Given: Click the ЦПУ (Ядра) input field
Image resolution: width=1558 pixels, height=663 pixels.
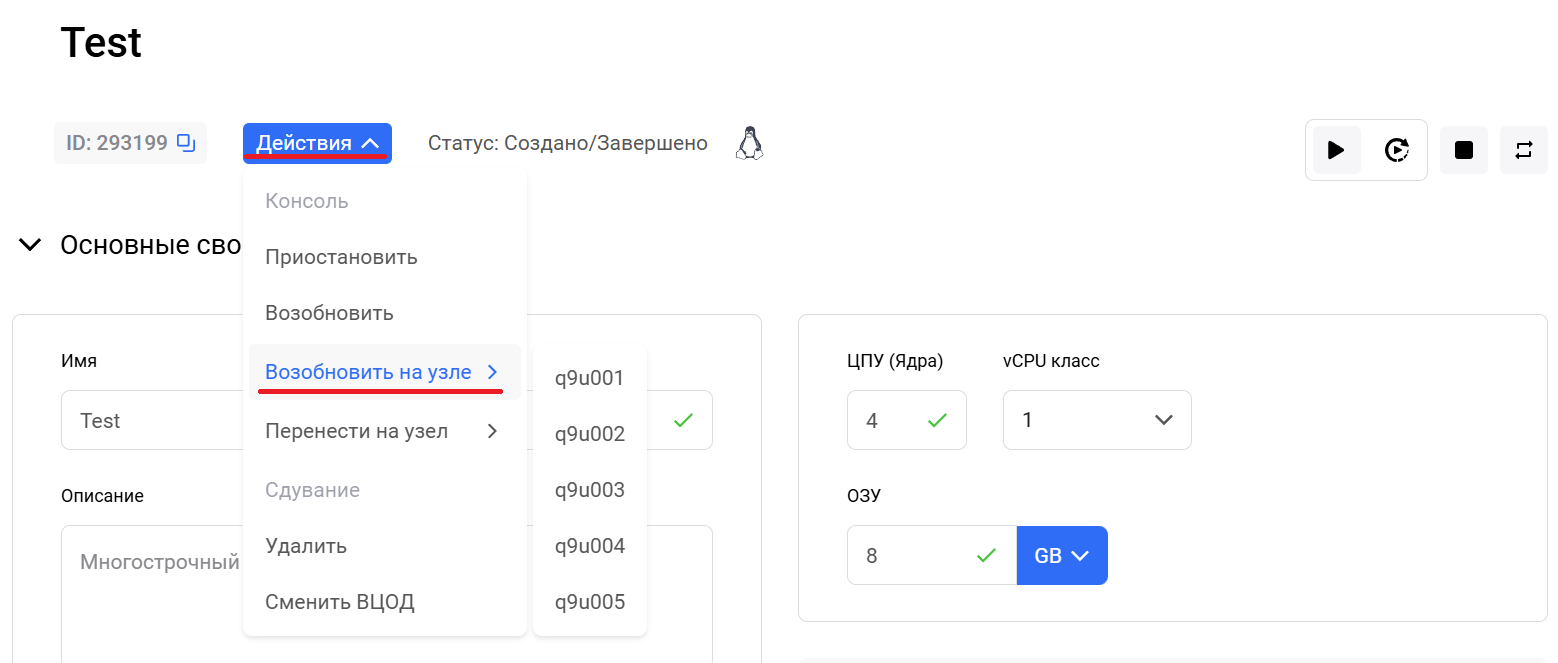Looking at the screenshot, I should pyautogui.click(x=907, y=420).
